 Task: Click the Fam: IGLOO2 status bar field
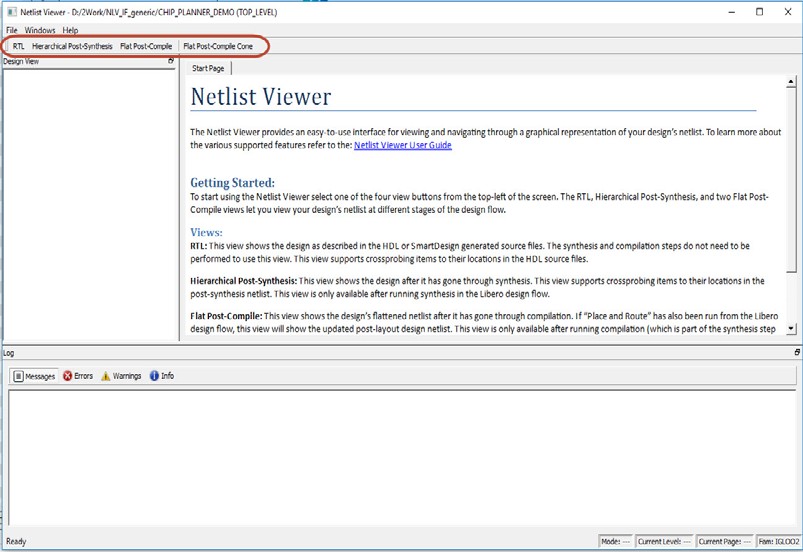tap(778, 540)
